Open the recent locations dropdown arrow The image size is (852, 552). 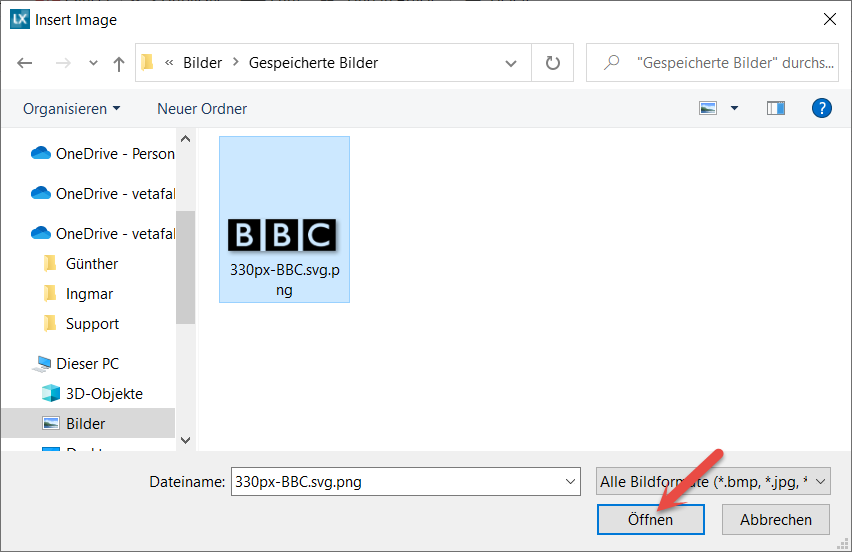point(94,63)
